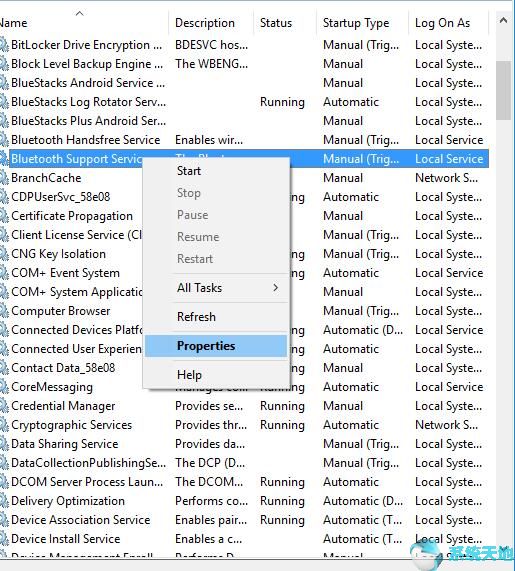The height and width of the screenshot is (571, 515).
Task: Click the BitLocker Drive Encryption service gear icon
Action: click(4, 45)
